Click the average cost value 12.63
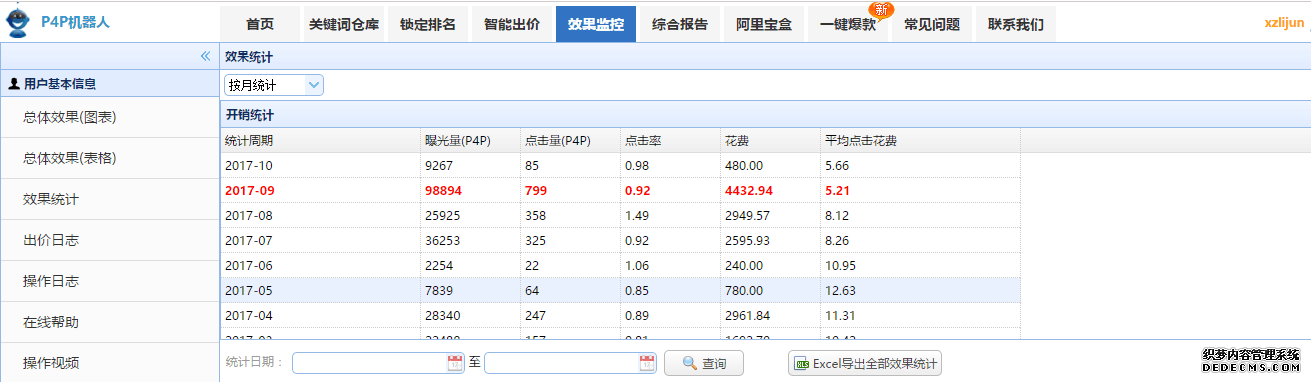 pos(840,290)
